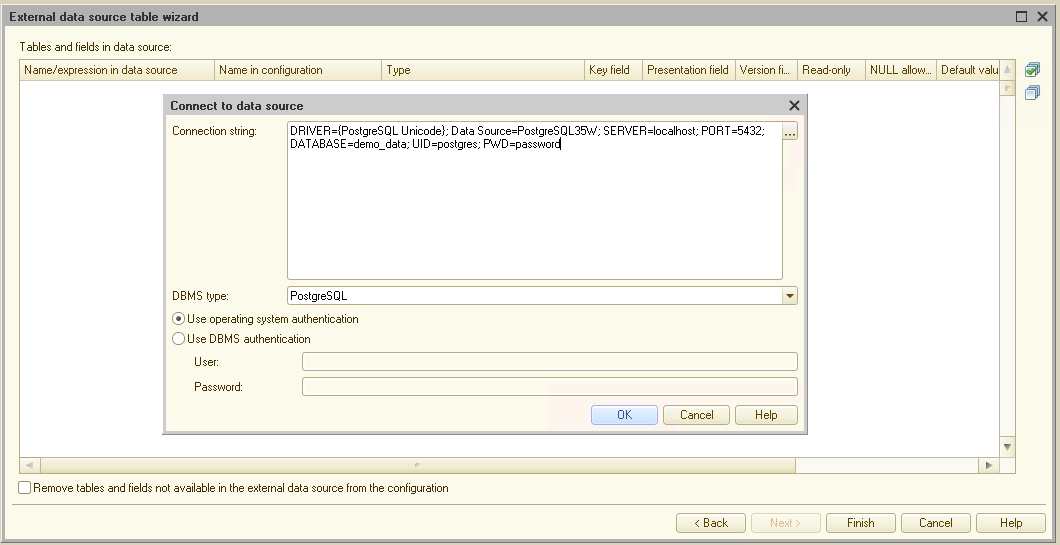Click inside the Connection string text area
The image size is (1060, 545).
click(534, 210)
